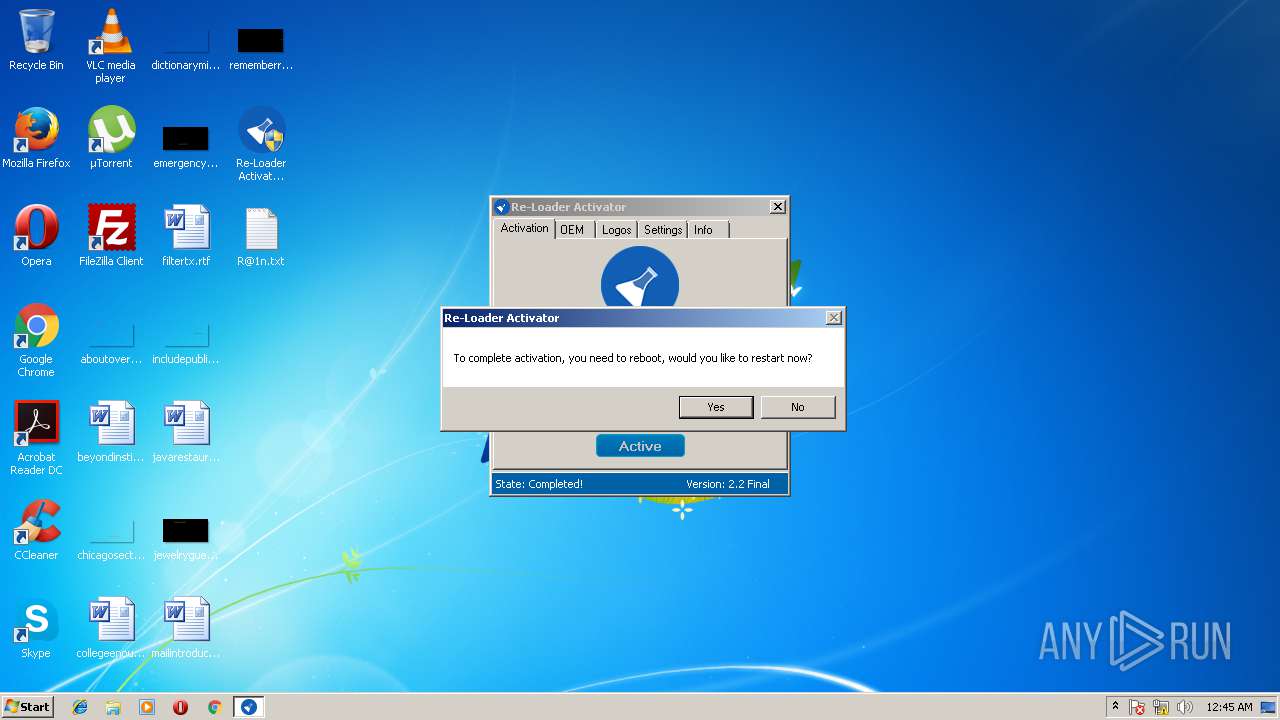Select beyondinsti... Word document icon
Image resolution: width=1280 pixels, height=720 pixels.
[111, 432]
